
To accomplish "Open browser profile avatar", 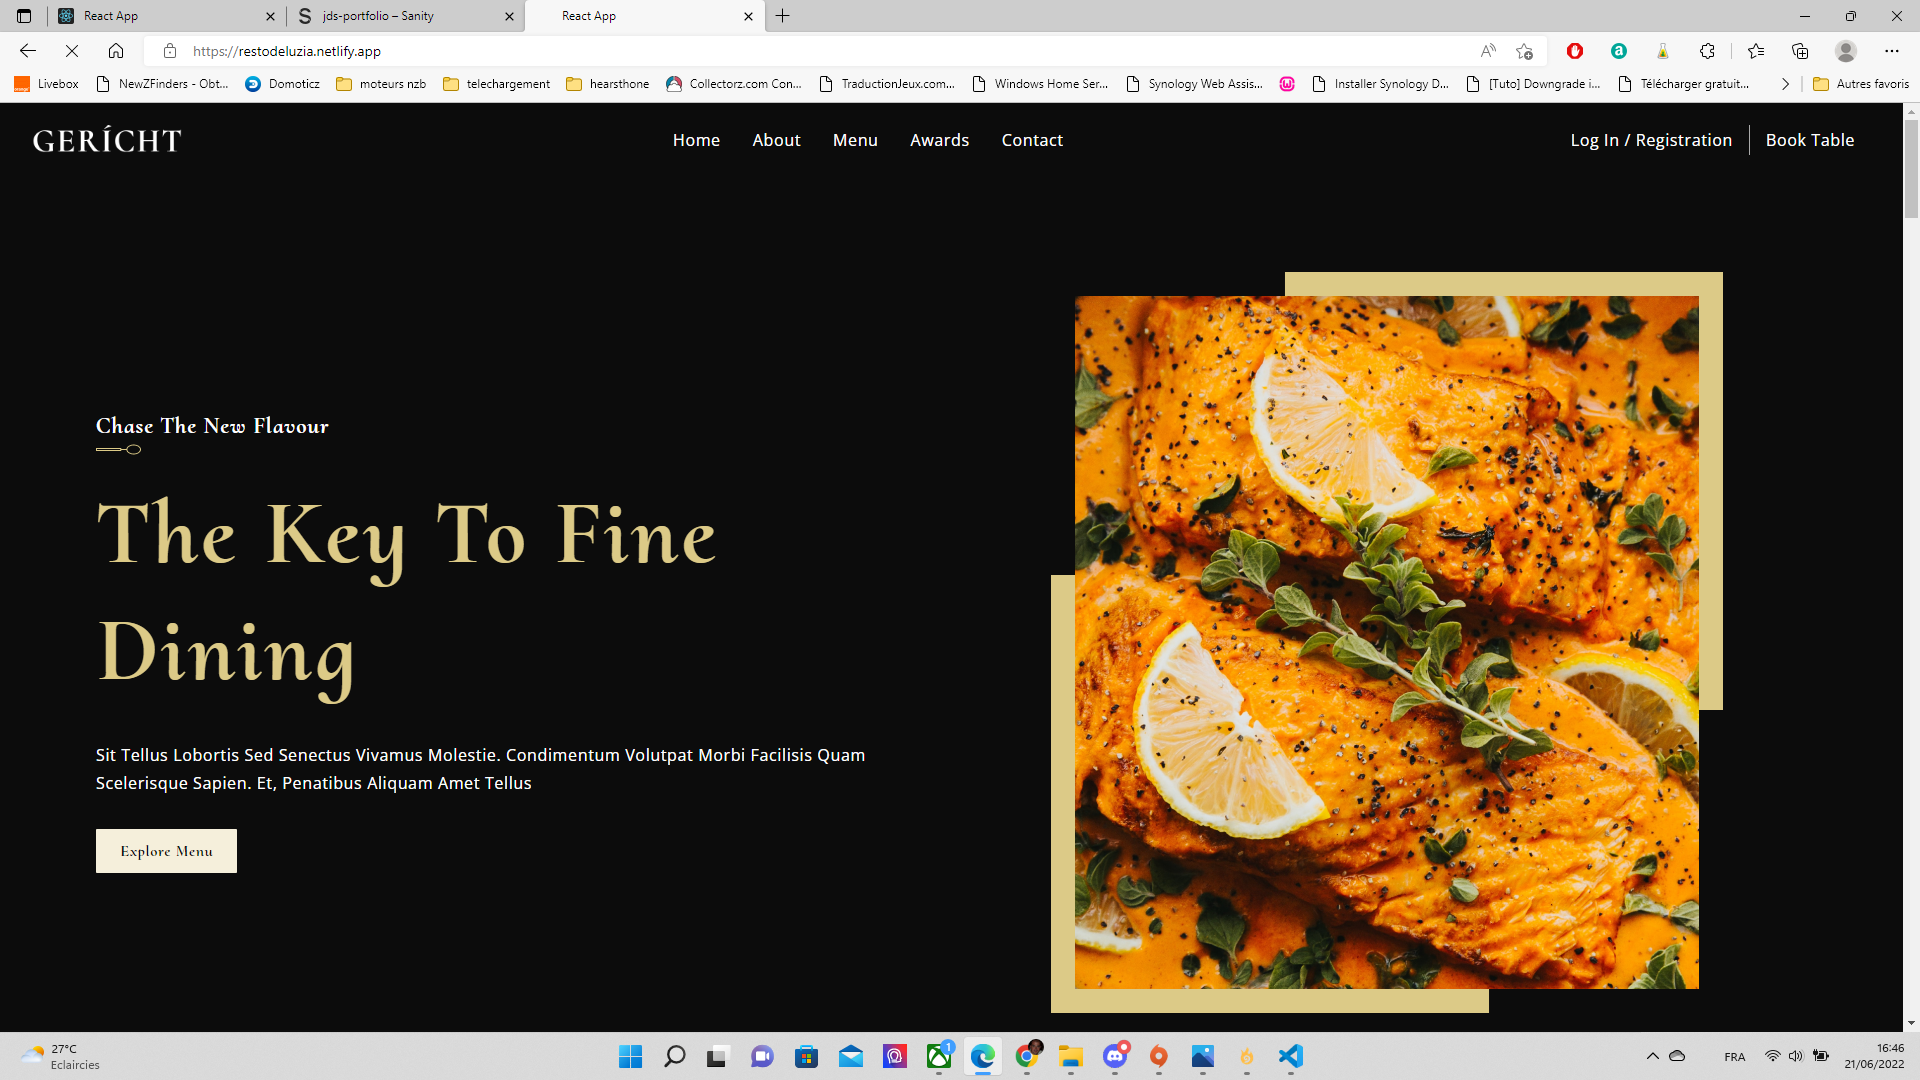I will point(1846,51).
